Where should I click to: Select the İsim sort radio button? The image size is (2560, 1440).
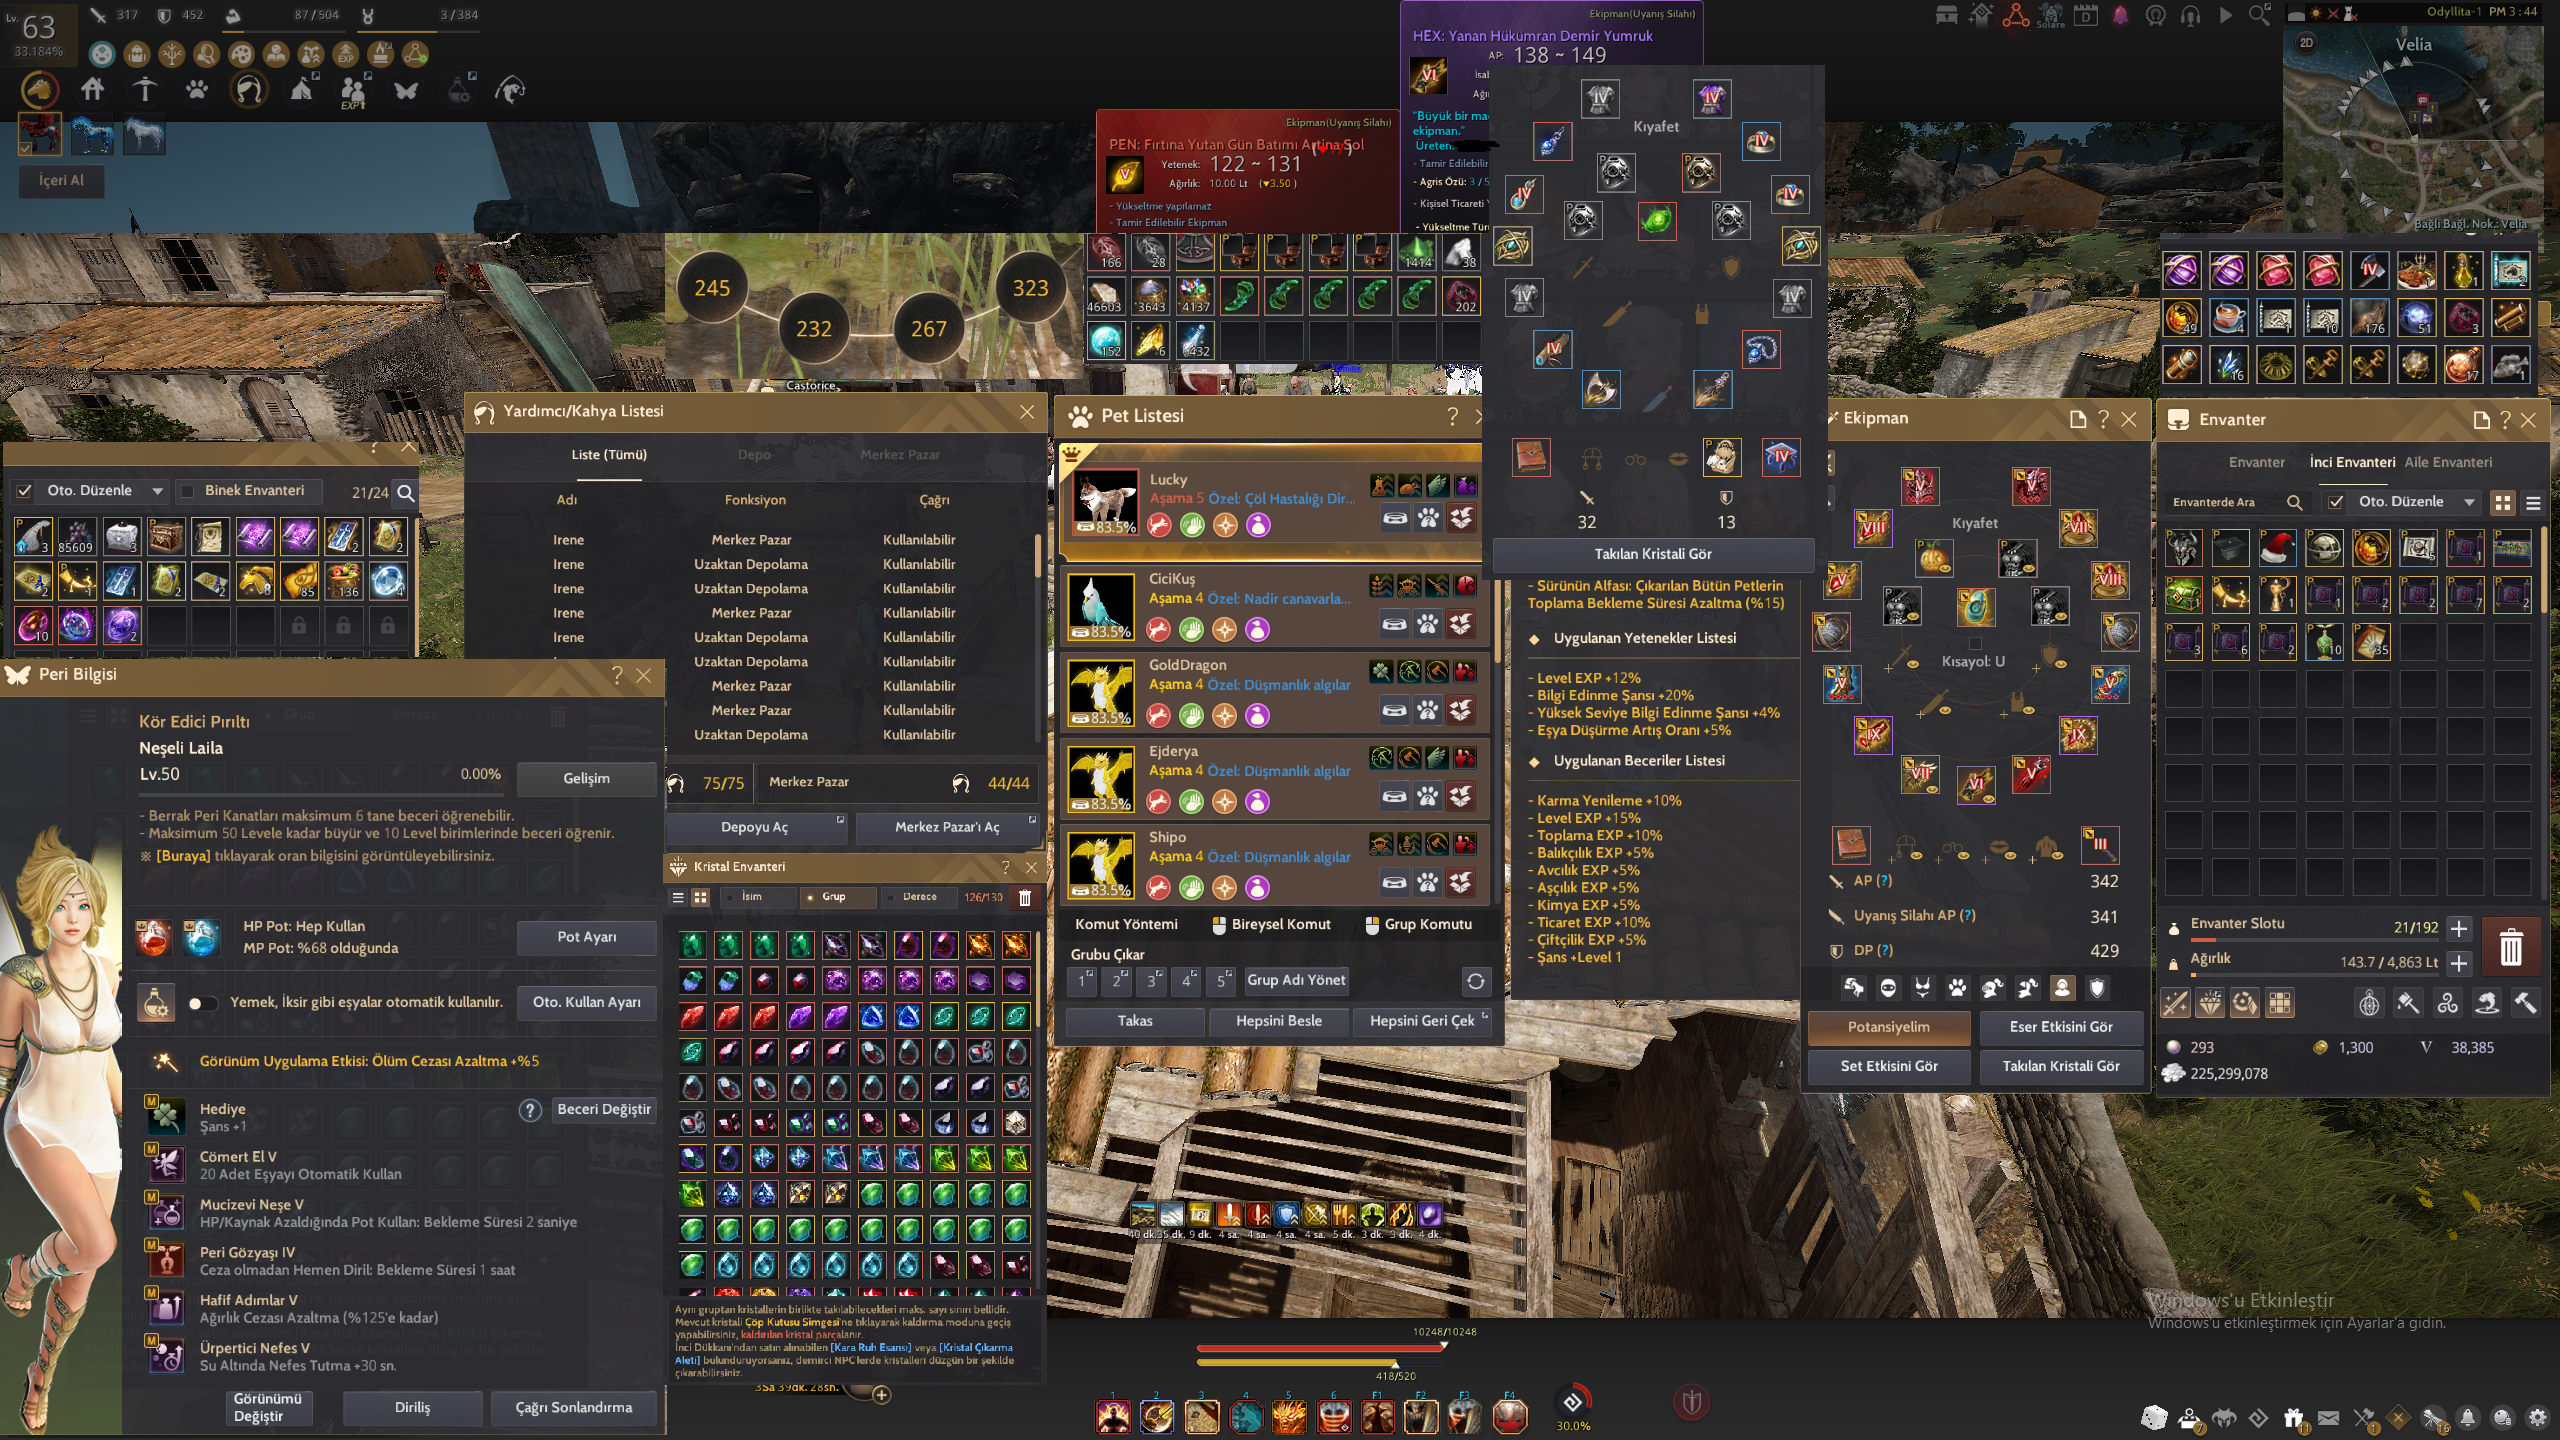point(730,897)
